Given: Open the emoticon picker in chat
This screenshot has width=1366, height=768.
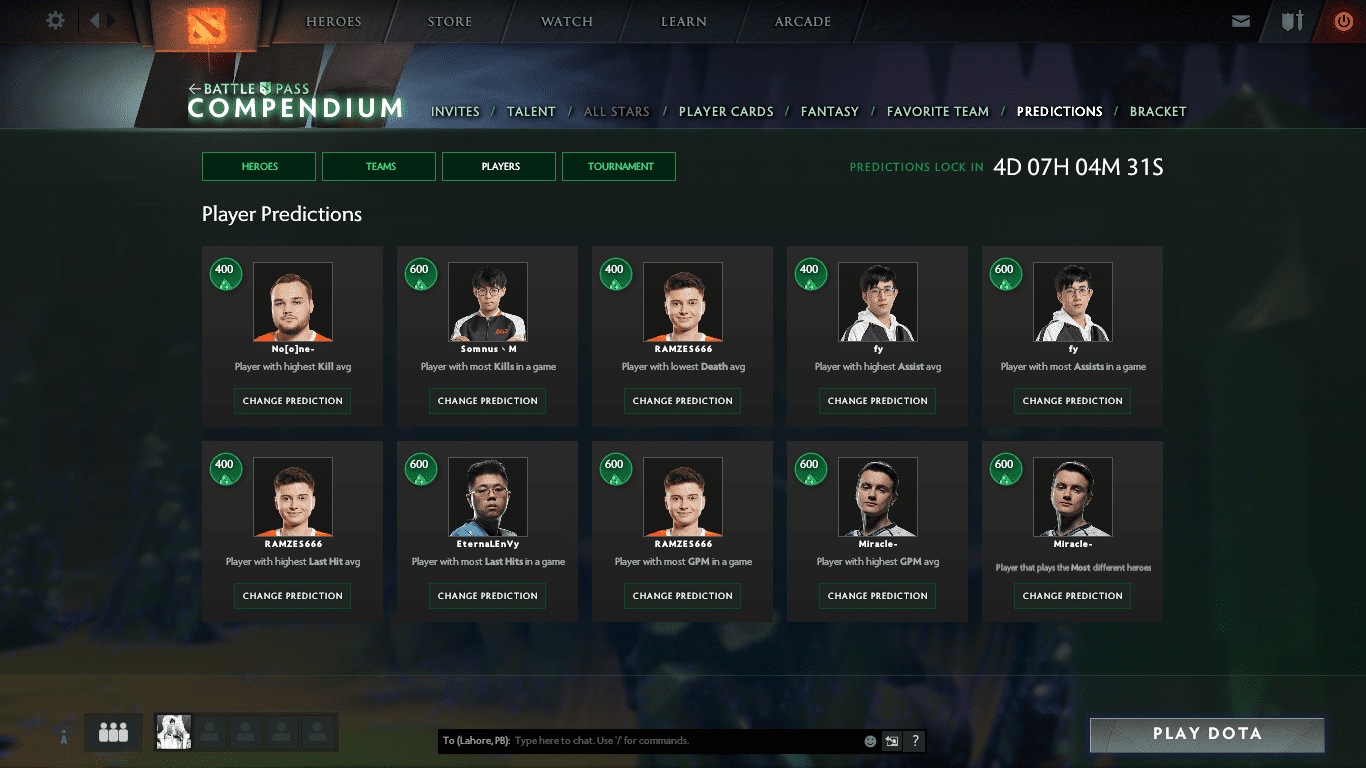Looking at the screenshot, I should click(870, 741).
